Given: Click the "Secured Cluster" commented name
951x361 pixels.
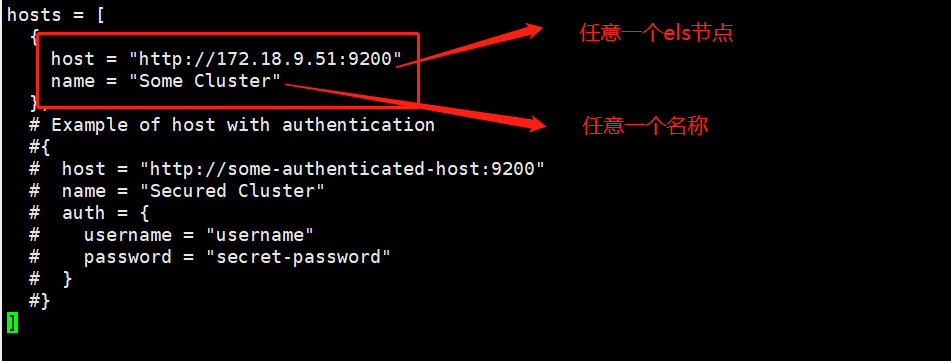Looking at the screenshot, I should pos(232,191).
